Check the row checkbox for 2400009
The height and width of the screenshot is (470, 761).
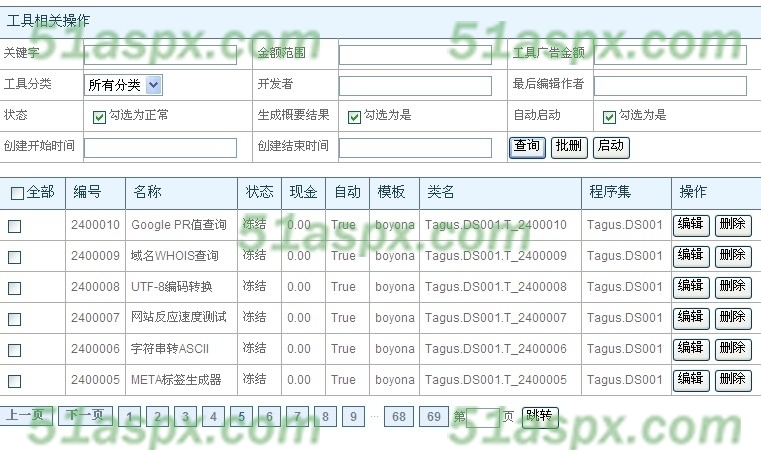click(15, 257)
